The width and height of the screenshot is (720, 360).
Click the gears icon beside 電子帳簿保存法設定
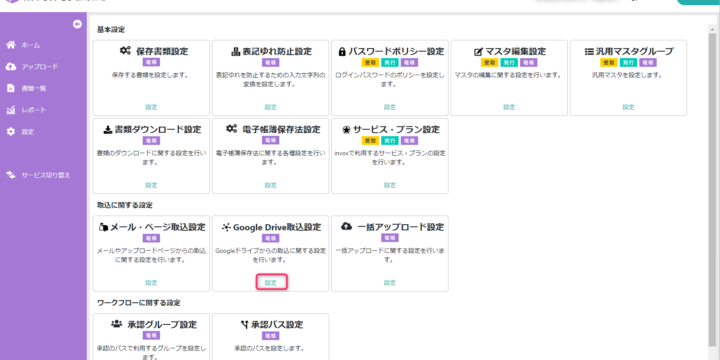[x=232, y=129]
